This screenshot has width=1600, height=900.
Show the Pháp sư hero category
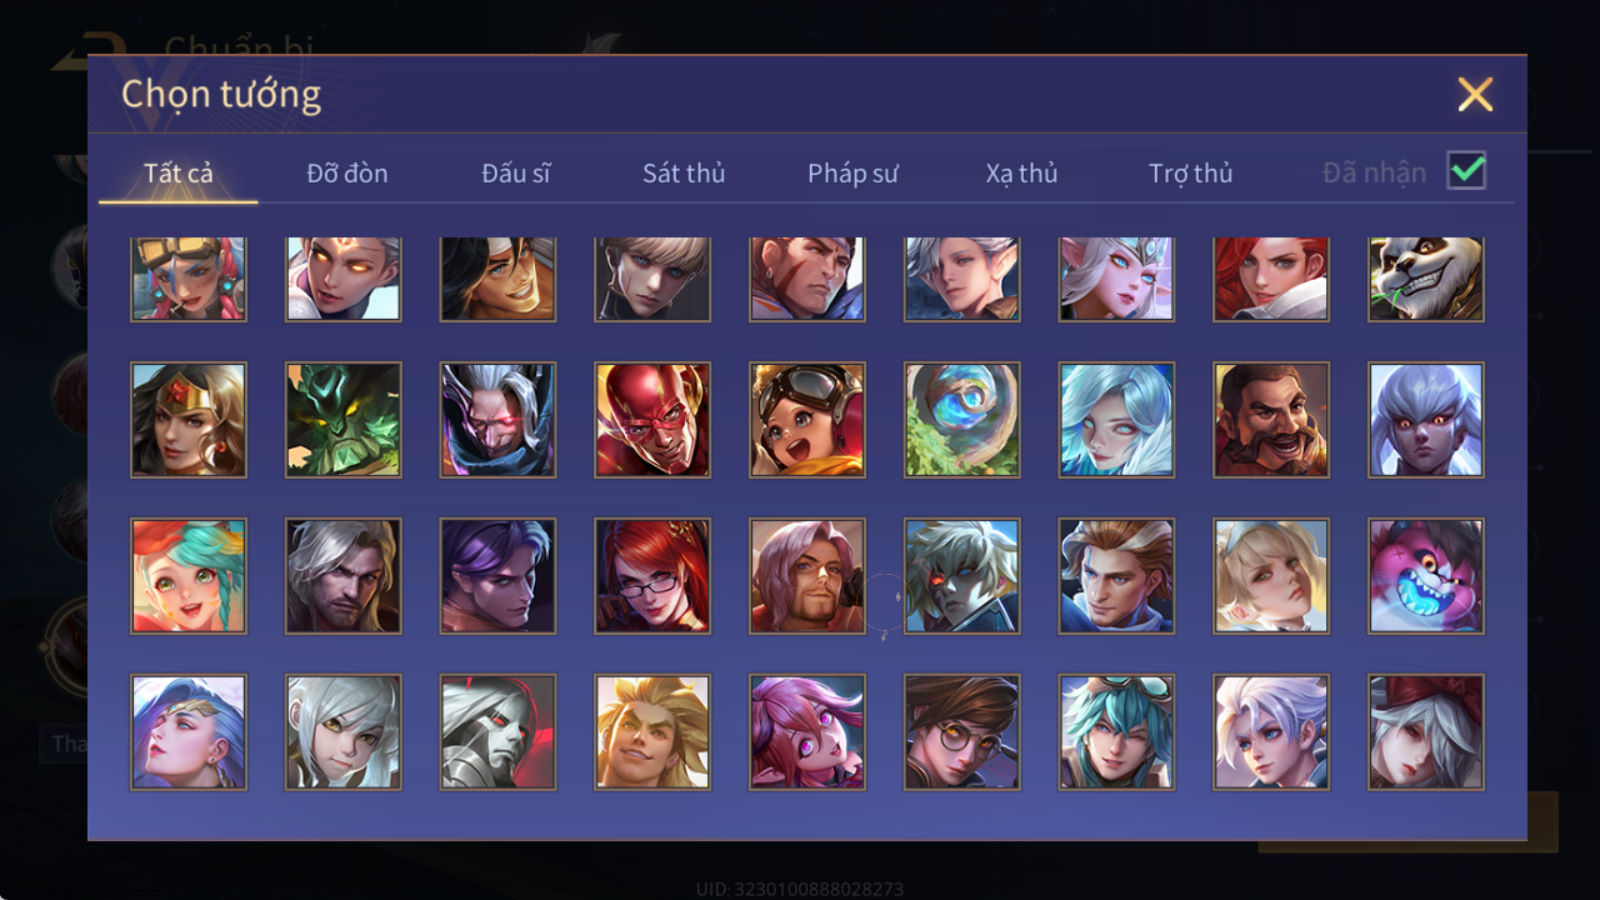[852, 173]
